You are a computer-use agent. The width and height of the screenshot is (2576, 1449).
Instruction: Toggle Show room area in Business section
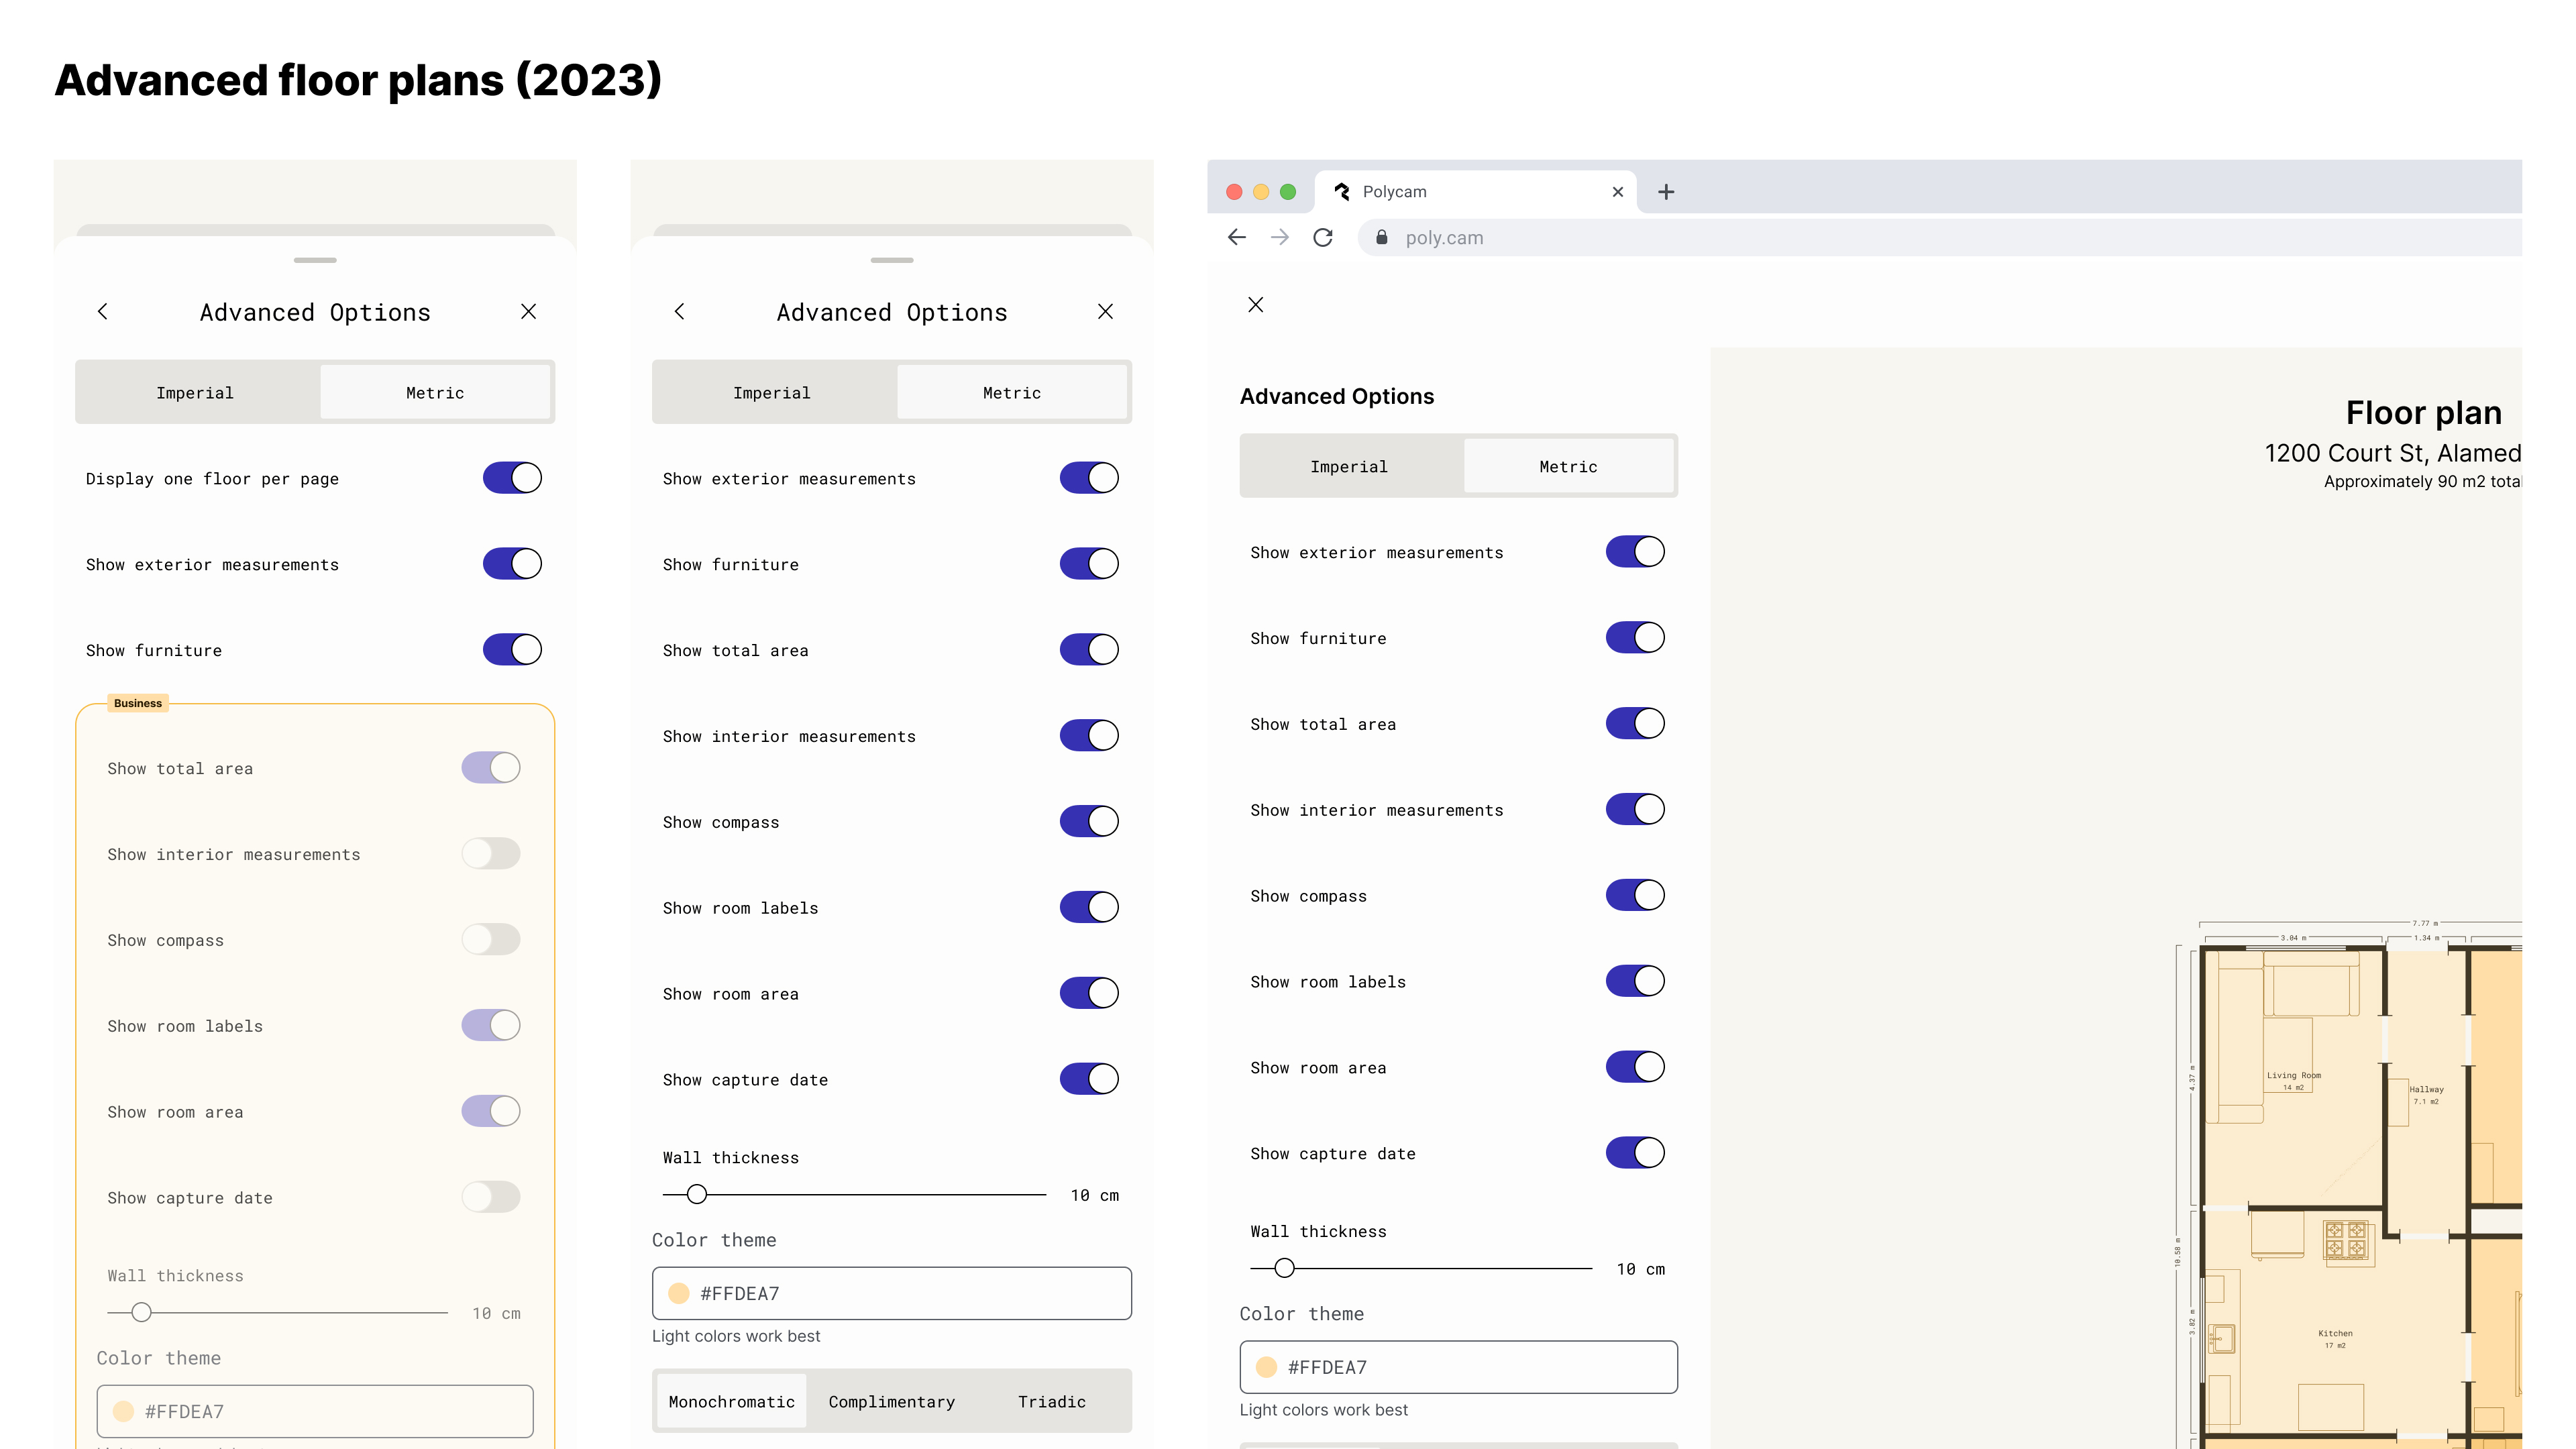coord(491,1112)
